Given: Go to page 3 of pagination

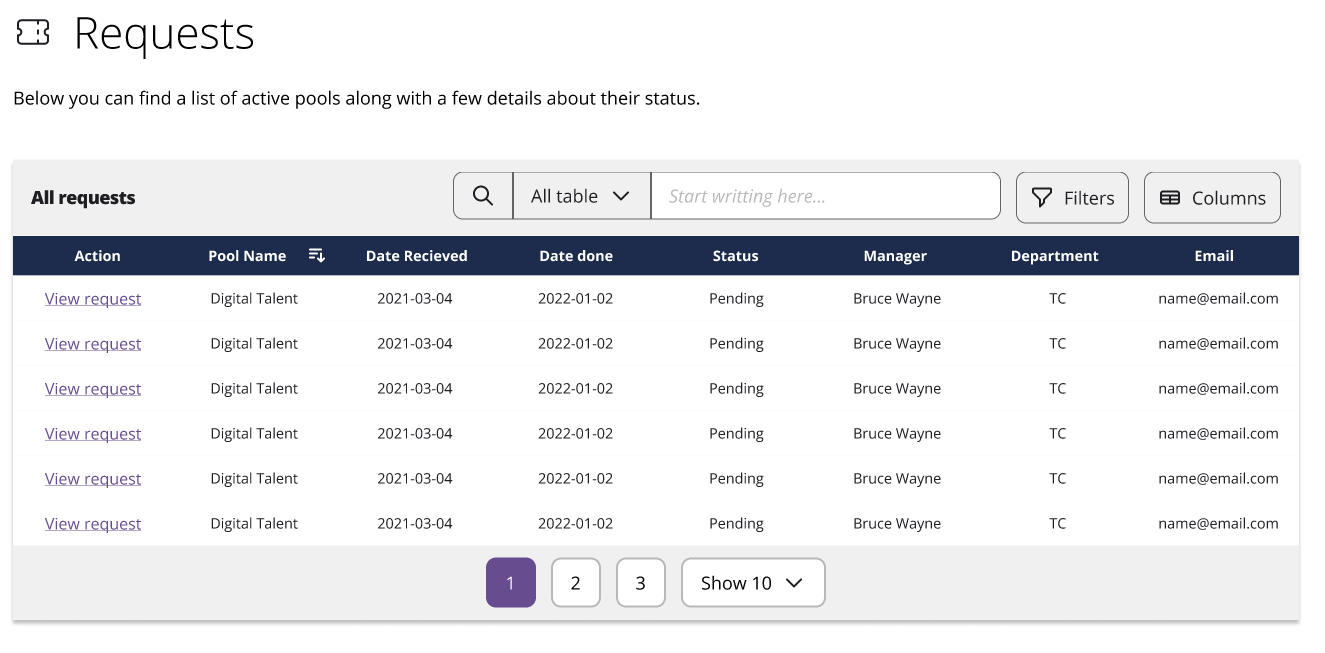Looking at the screenshot, I should pyautogui.click(x=641, y=582).
